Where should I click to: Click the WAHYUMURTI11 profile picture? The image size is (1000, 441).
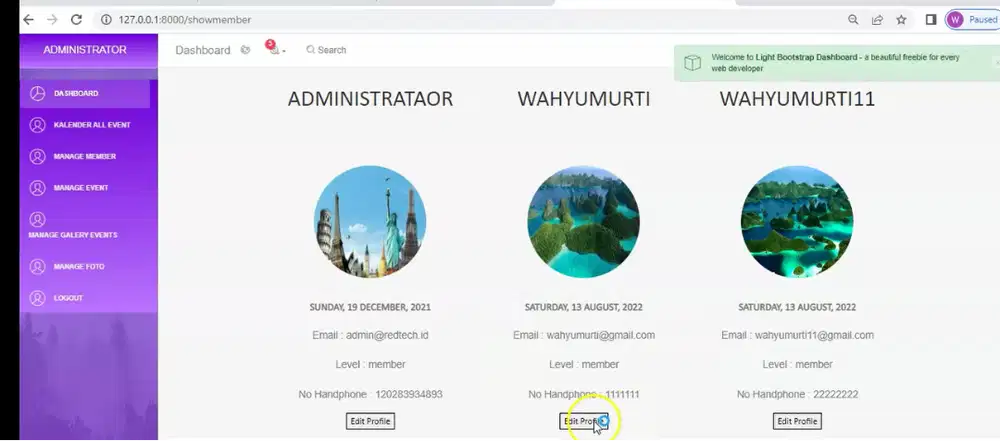(797, 221)
